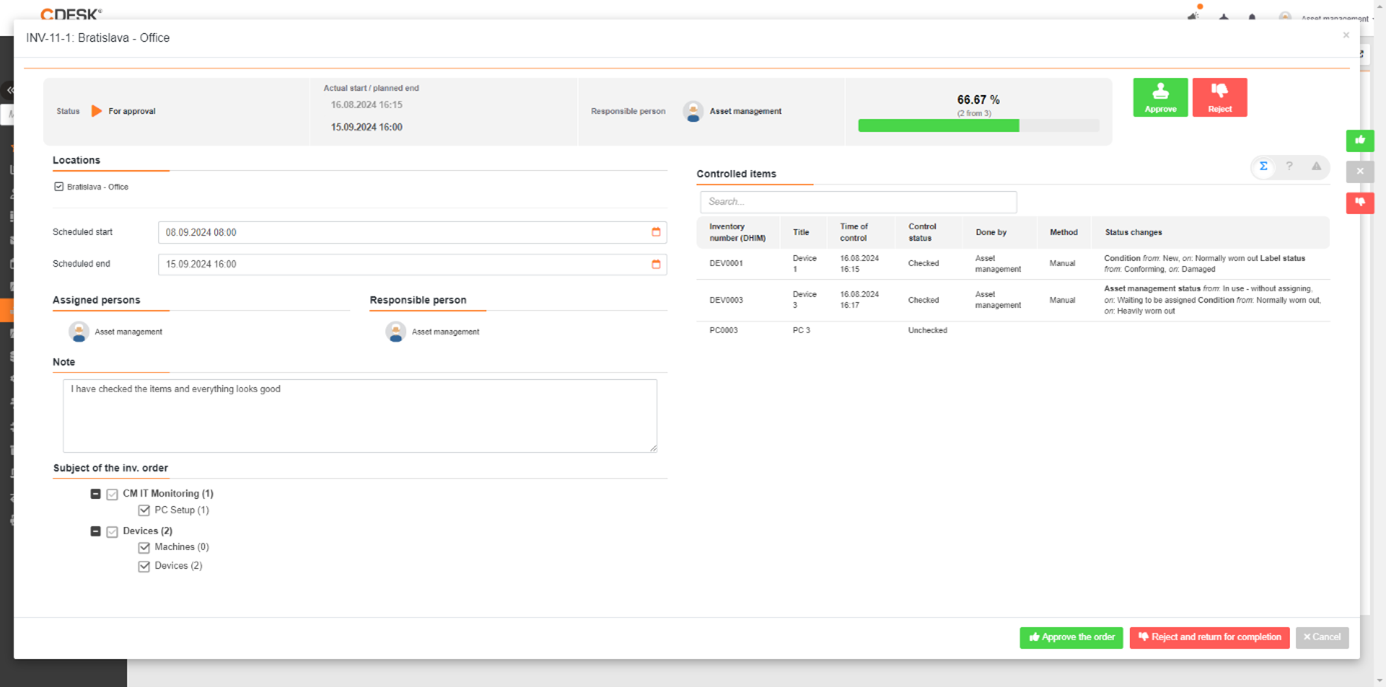Toggle the parent Devices (2) checkbox
The height and width of the screenshot is (687, 1386).
[112, 531]
